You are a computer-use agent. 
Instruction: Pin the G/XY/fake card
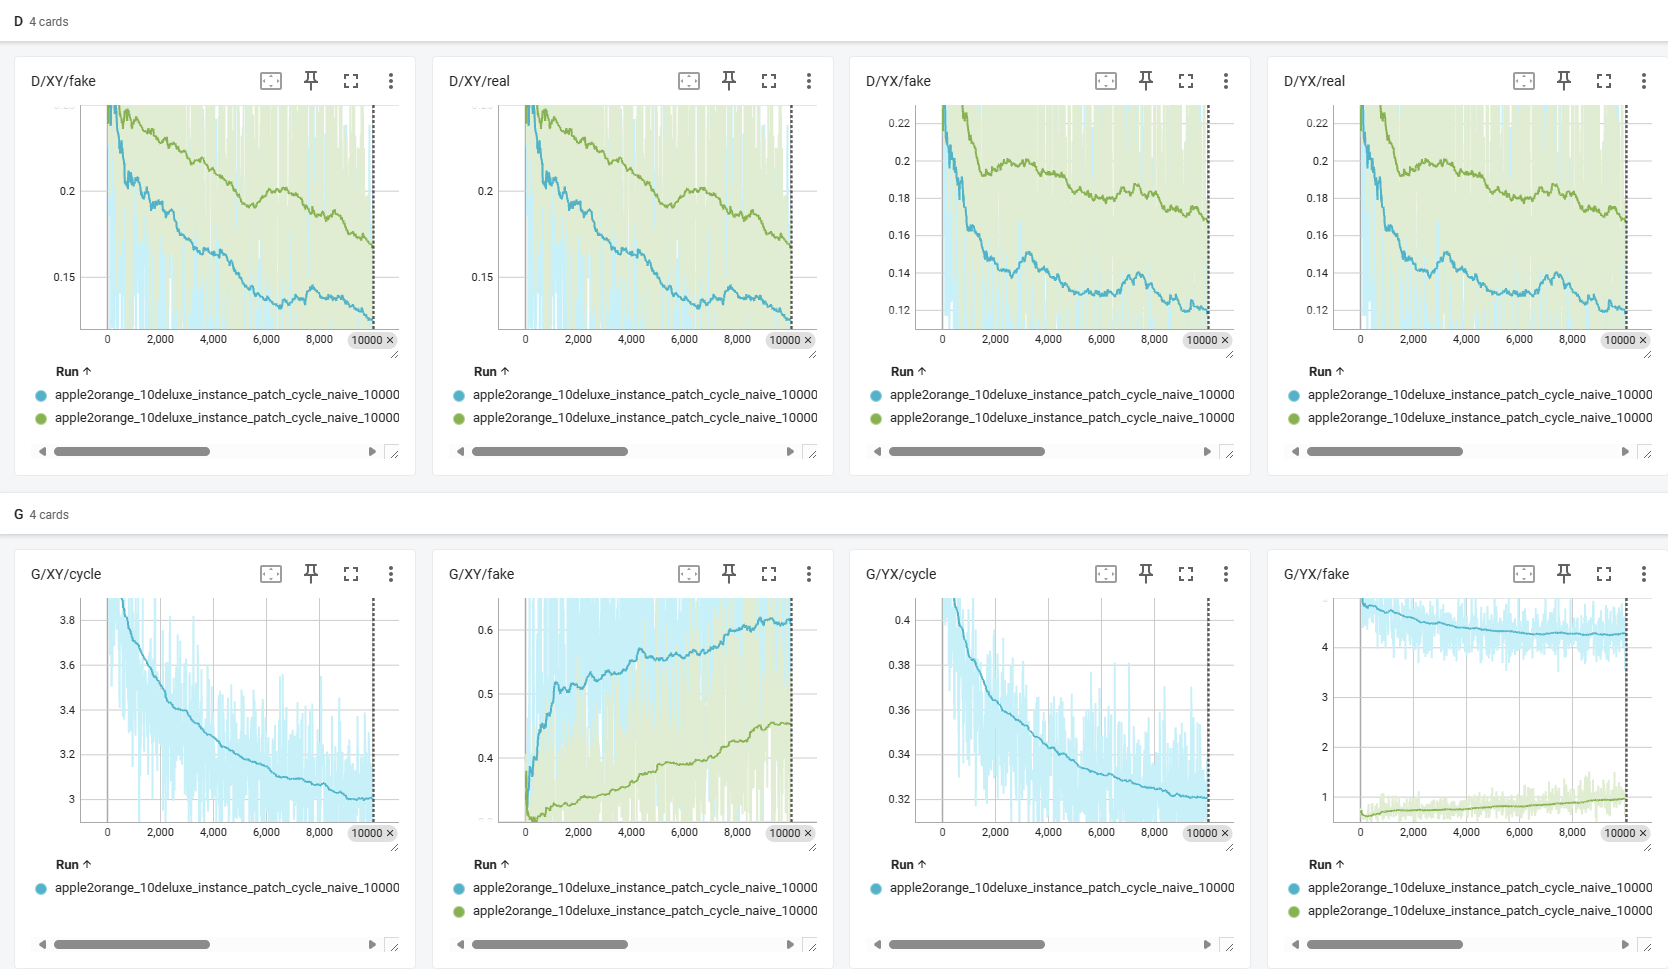[729, 574]
